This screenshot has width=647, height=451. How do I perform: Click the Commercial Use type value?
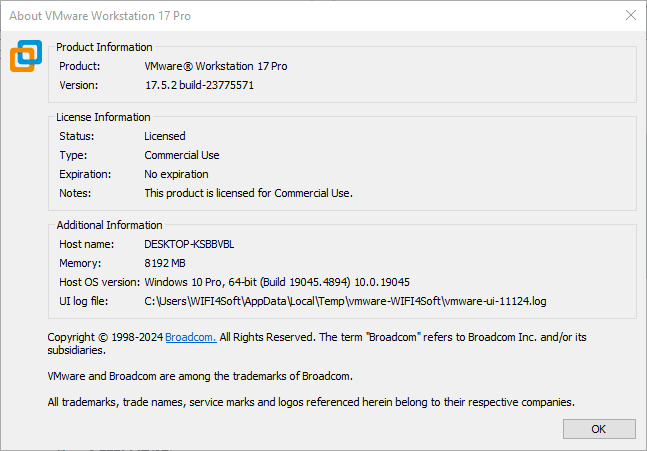coord(182,155)
